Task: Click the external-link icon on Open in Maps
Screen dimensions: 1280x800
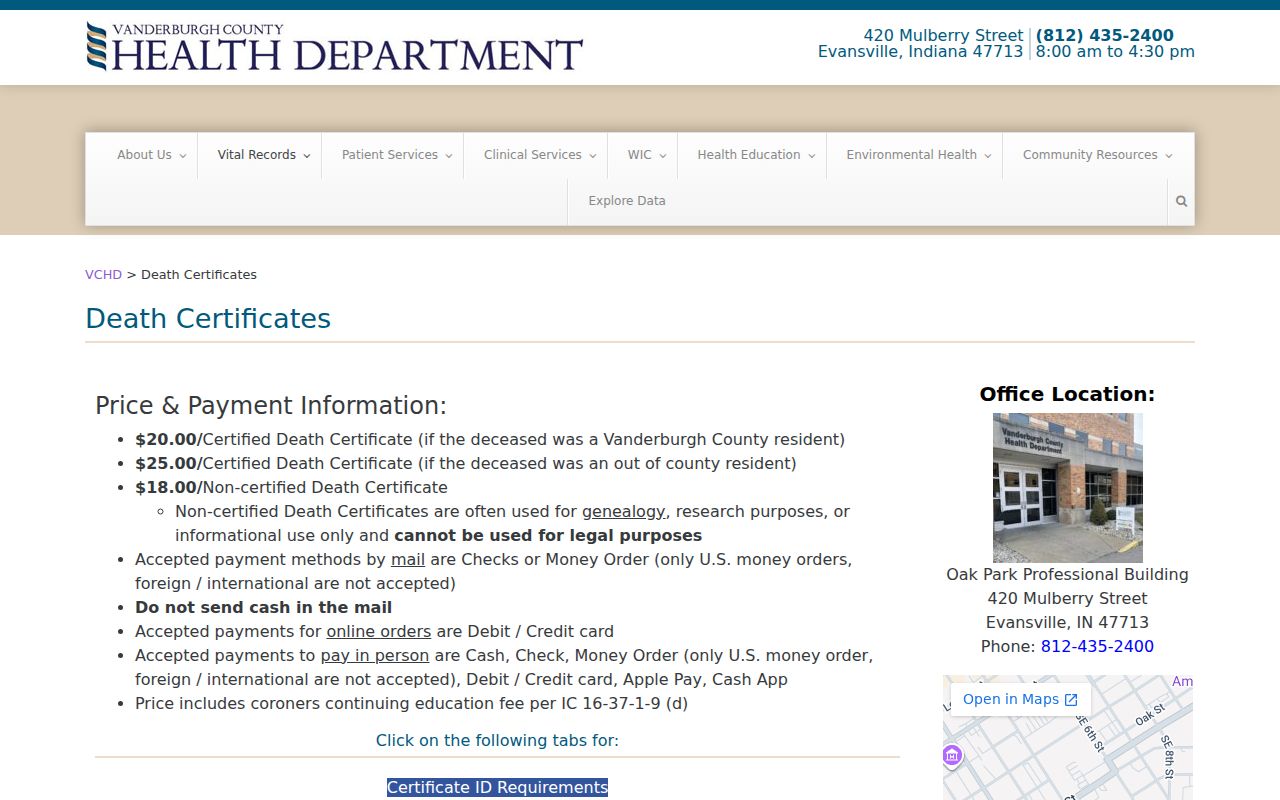Action: [x=1071, y=700]
